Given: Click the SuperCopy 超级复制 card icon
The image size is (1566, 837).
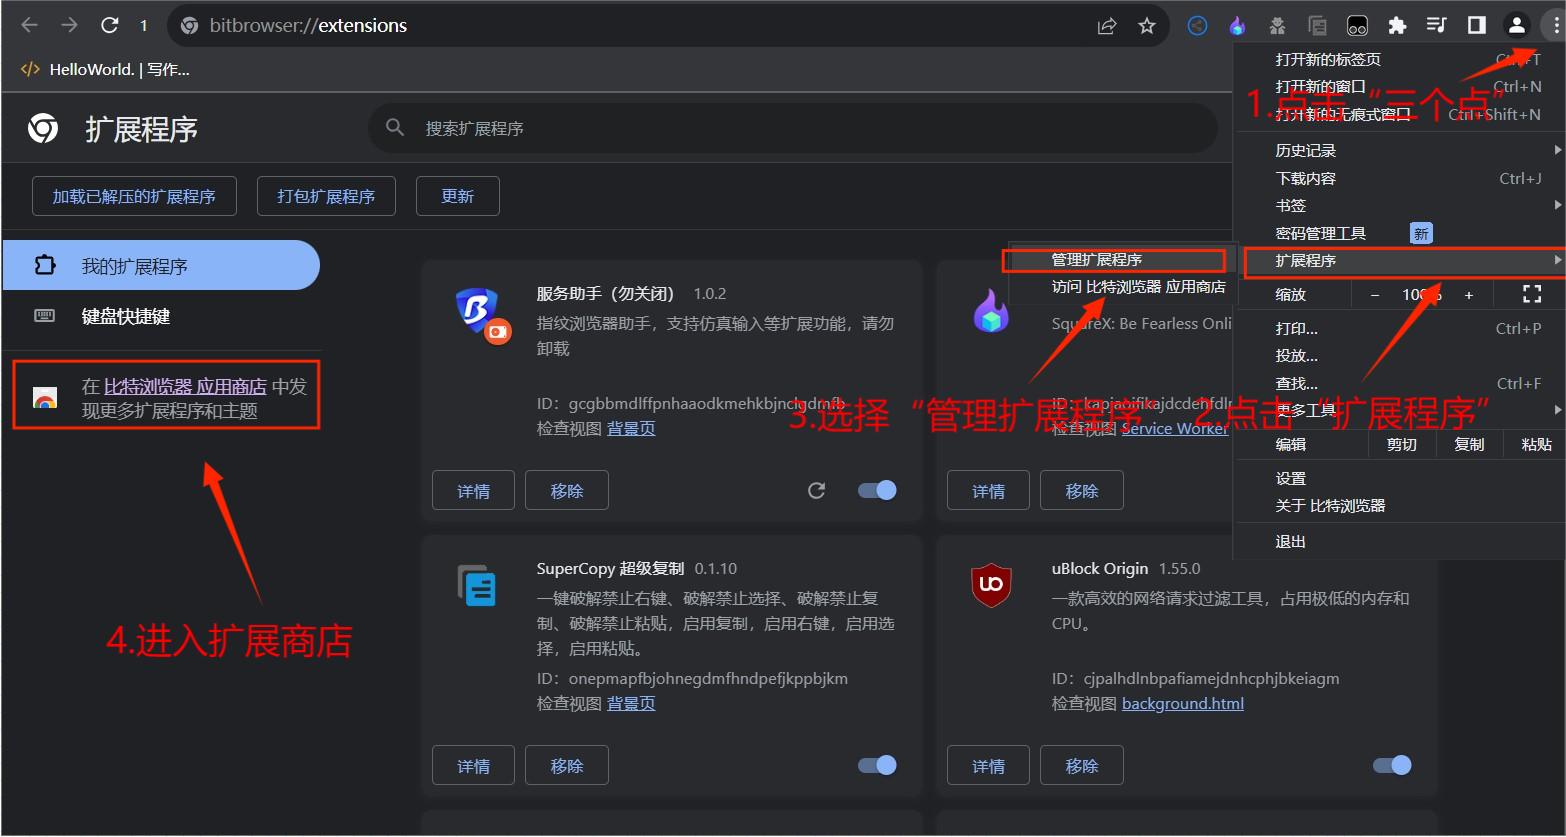Looking at the screenshot, I should pyautogui.click(x=477, y=585).
